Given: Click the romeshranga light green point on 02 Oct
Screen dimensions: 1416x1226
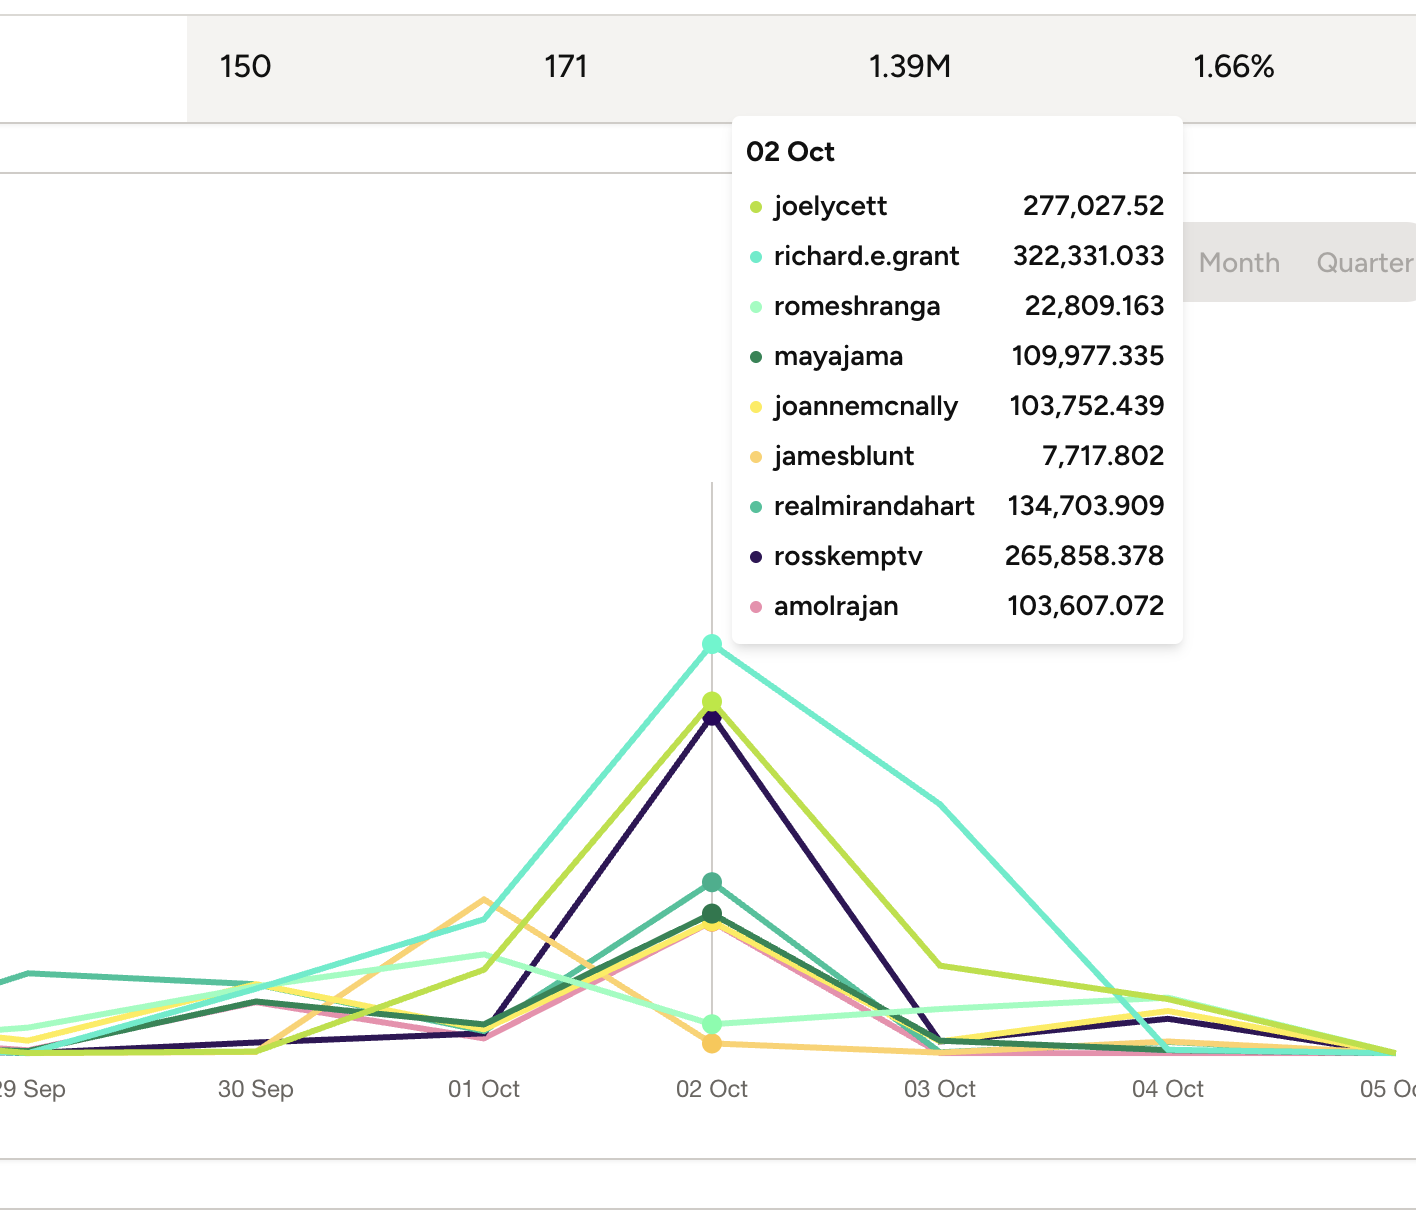Looking at the screenshot, I should 712,1024.
